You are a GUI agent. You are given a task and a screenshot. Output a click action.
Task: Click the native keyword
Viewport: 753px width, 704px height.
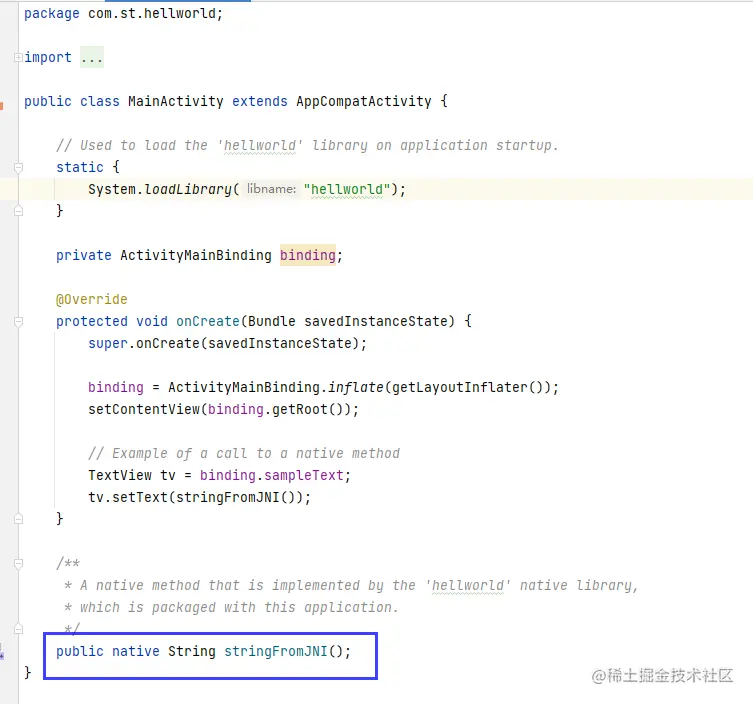[136, 652]
